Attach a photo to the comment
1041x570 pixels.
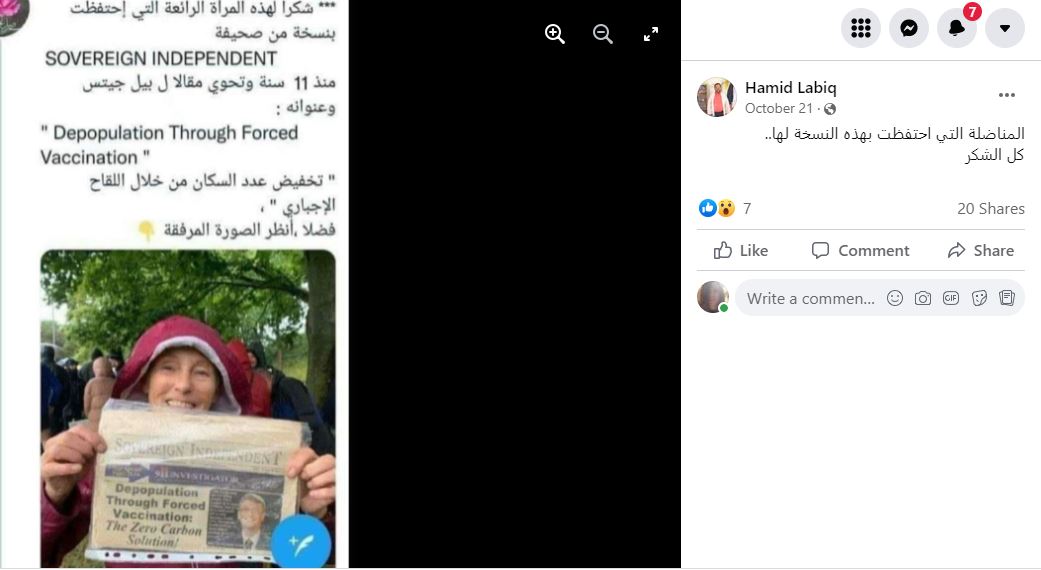tap(923, 298)
